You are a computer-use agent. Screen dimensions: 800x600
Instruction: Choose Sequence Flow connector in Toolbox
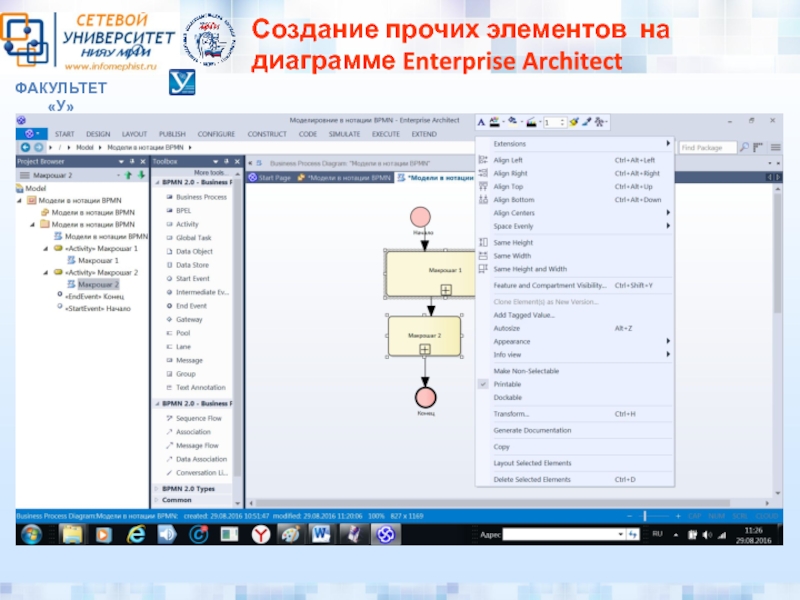click(x=198, y=418)
